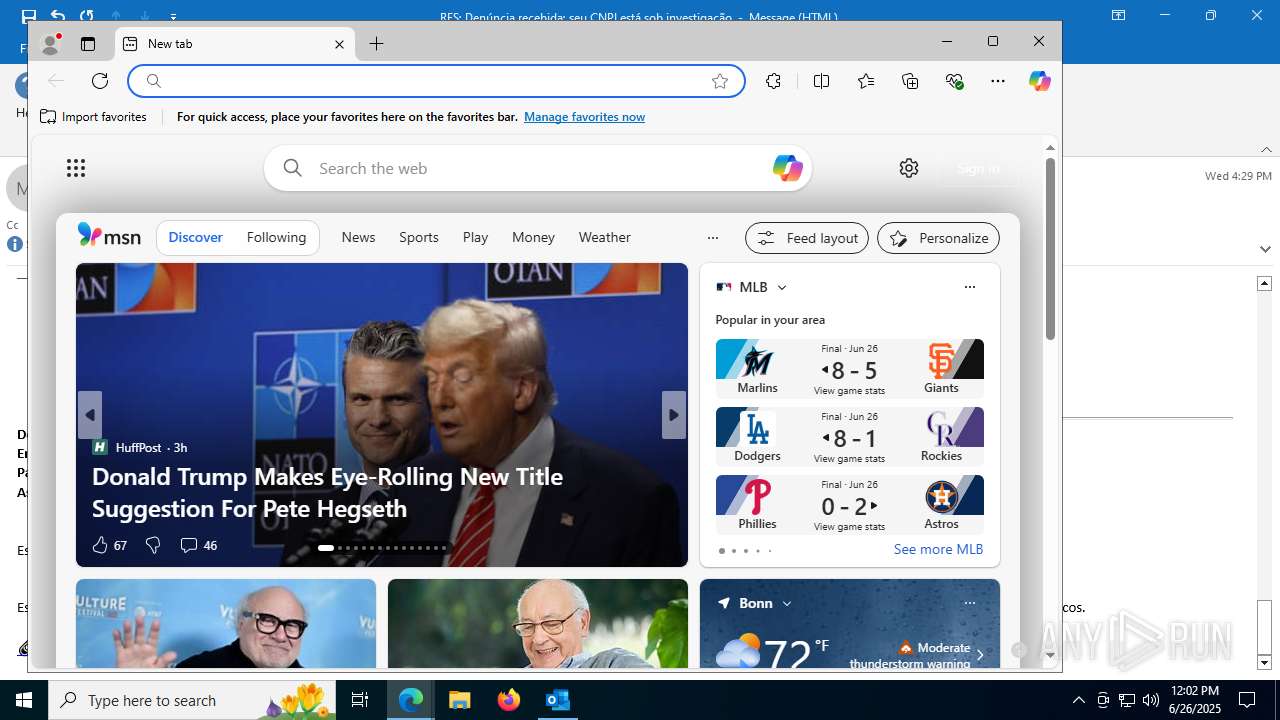This screenshot has height=720, width=1280.
Task: Open Copilot icon in Edge toolbar
Action: (1040, 81)
